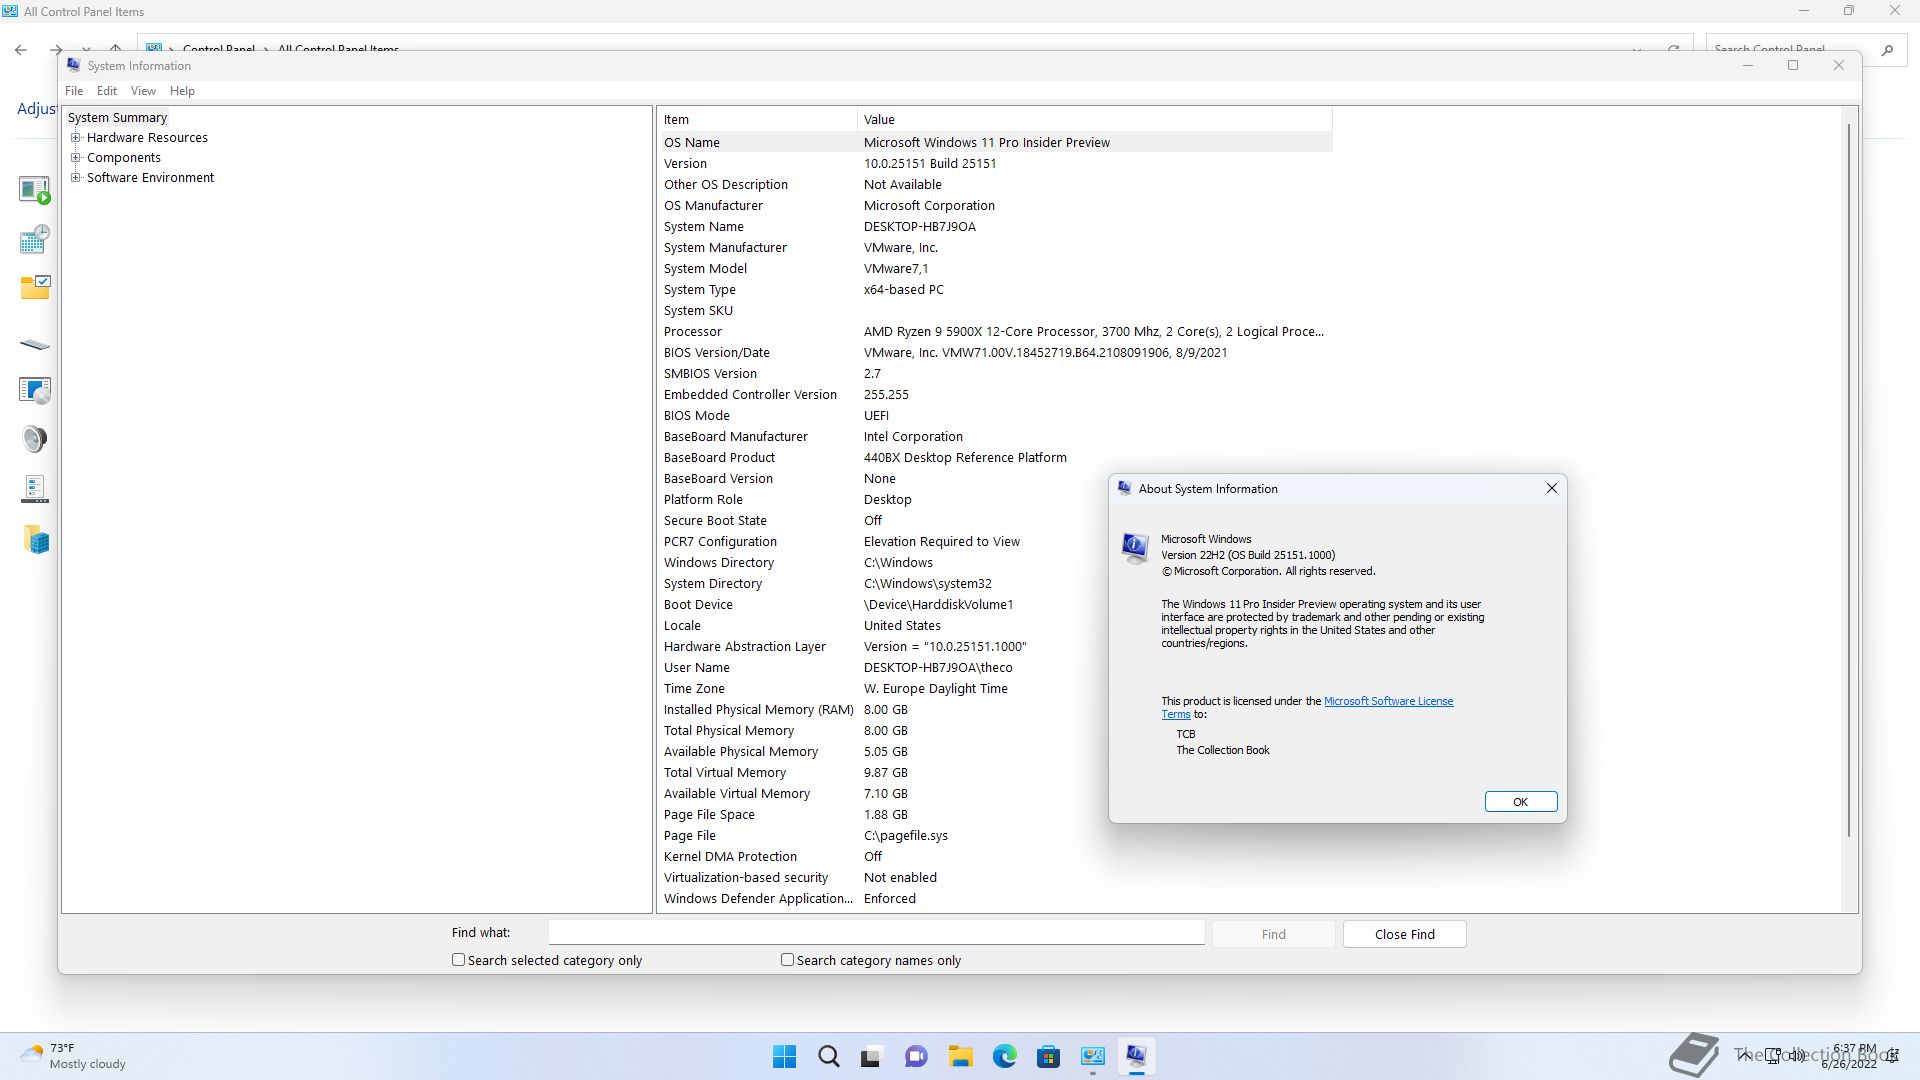Launch Chat from the taskbar
Image resolution: width=1920 pixels, height=1080 pixels.
[916, 1056]
